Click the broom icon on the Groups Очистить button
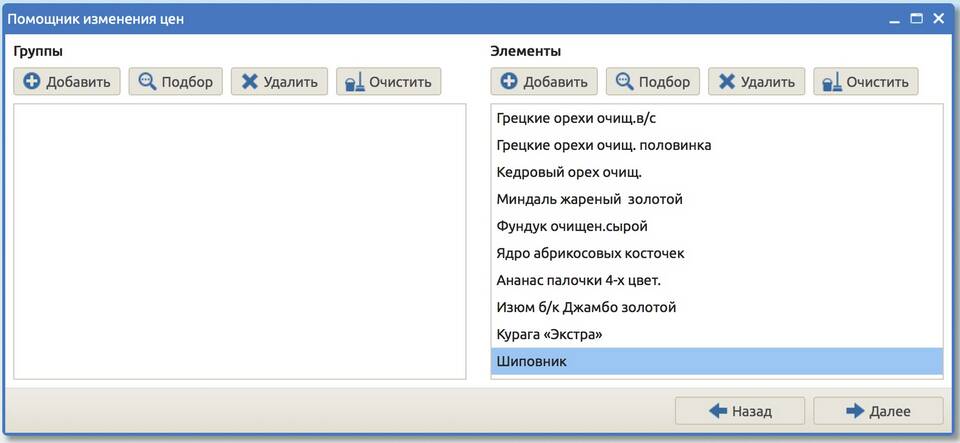Image resolution: width=960 pixels, height=443 pixels. coord(354,81)
